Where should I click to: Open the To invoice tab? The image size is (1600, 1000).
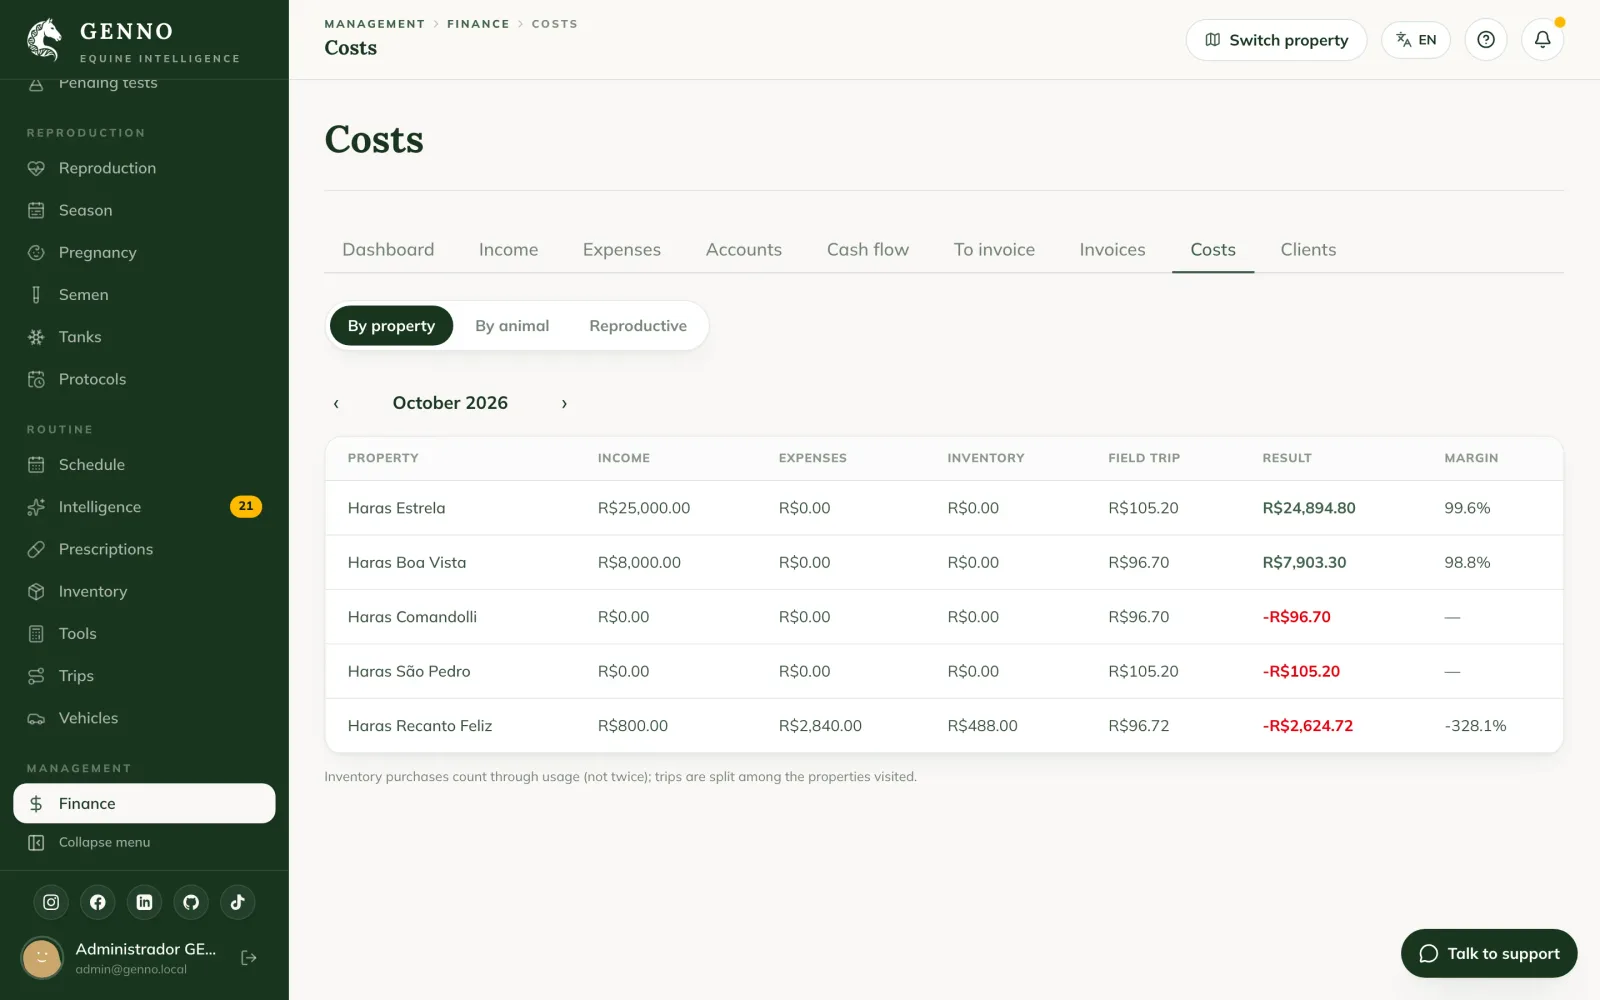(x=994, y=250)
